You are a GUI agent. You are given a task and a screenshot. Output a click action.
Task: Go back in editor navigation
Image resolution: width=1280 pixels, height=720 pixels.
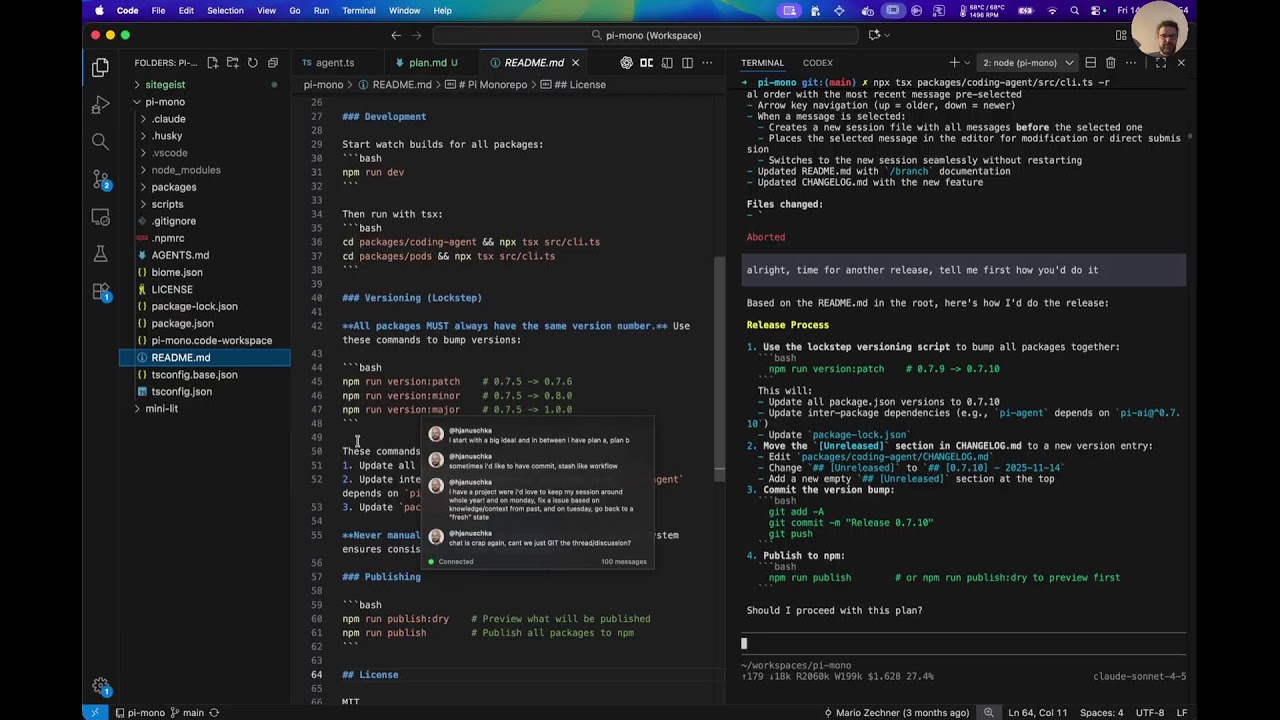(396, 35)
